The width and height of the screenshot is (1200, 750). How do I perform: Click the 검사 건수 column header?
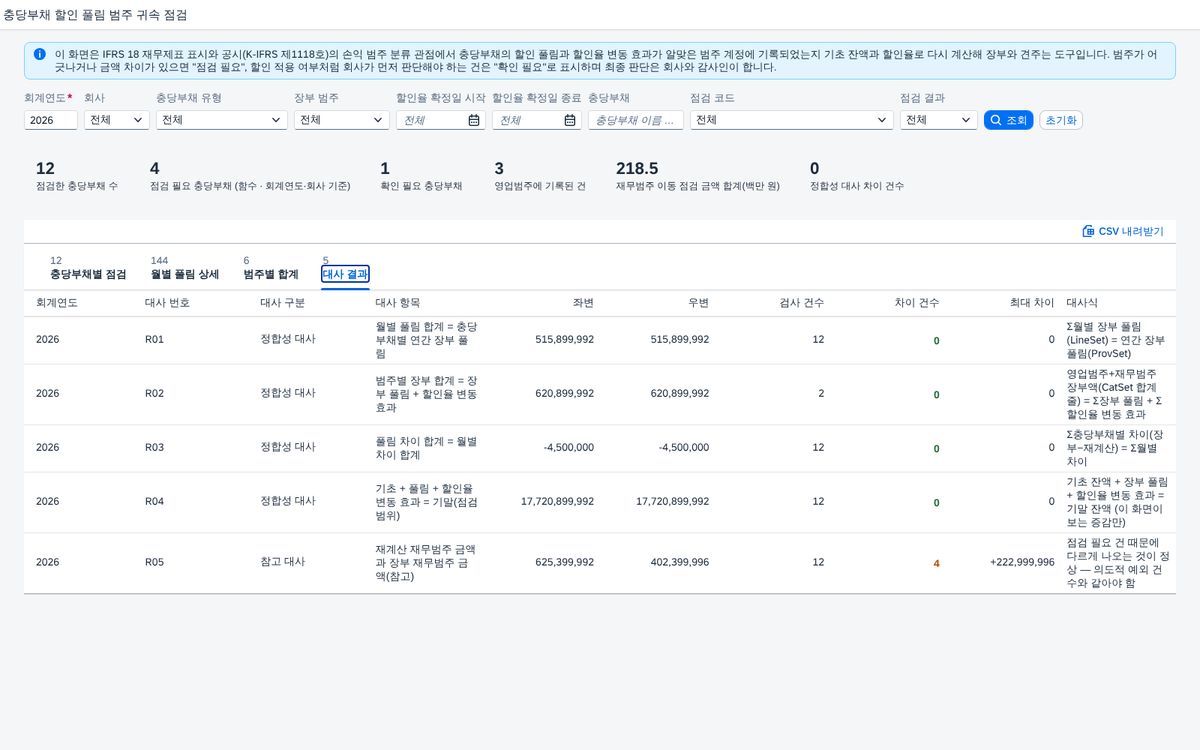(x=802, y=303)
